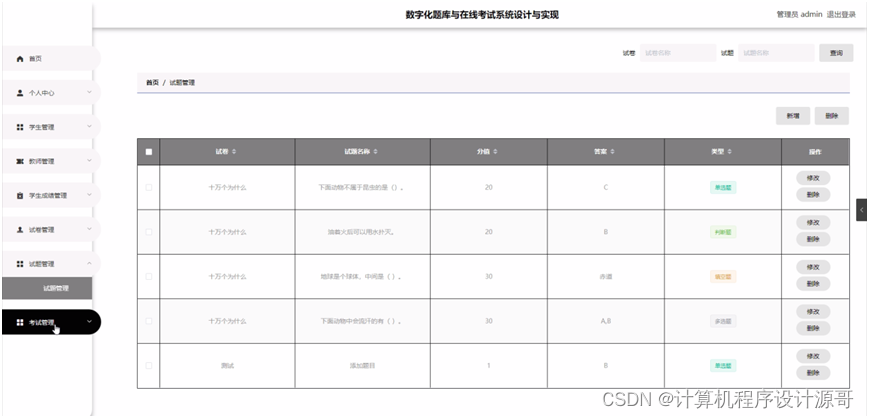
Task: Click the icon beside 教师管理
Action: (x=21, y=161)
